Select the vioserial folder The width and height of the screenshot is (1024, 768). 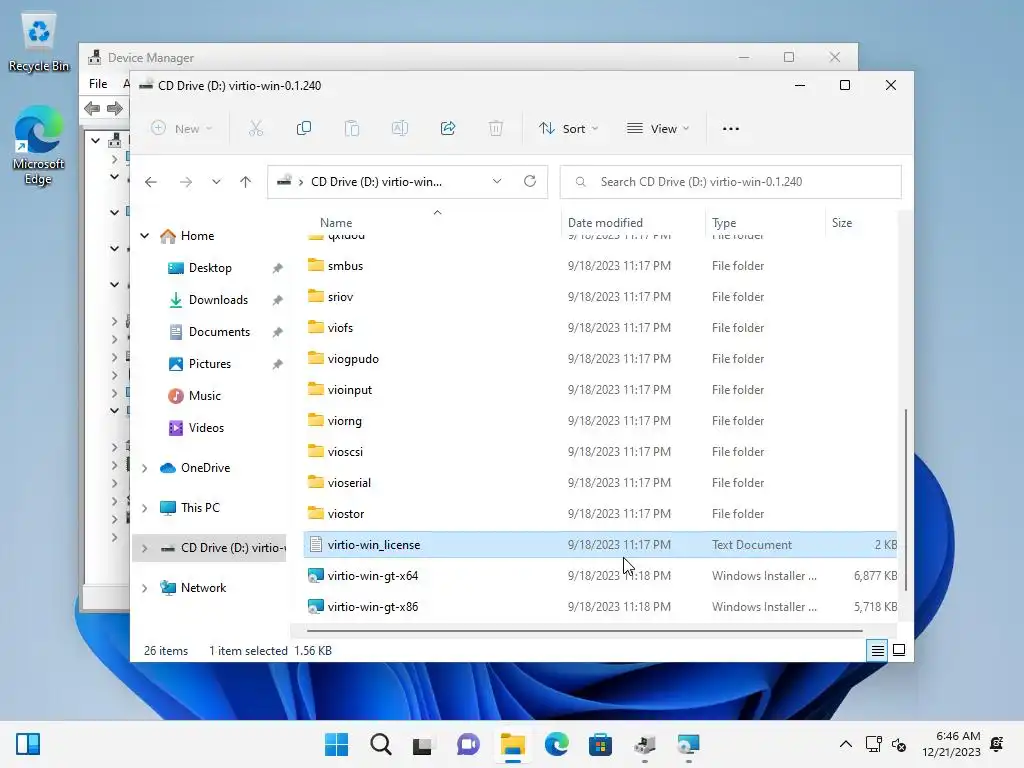click(x=600, y=483)
